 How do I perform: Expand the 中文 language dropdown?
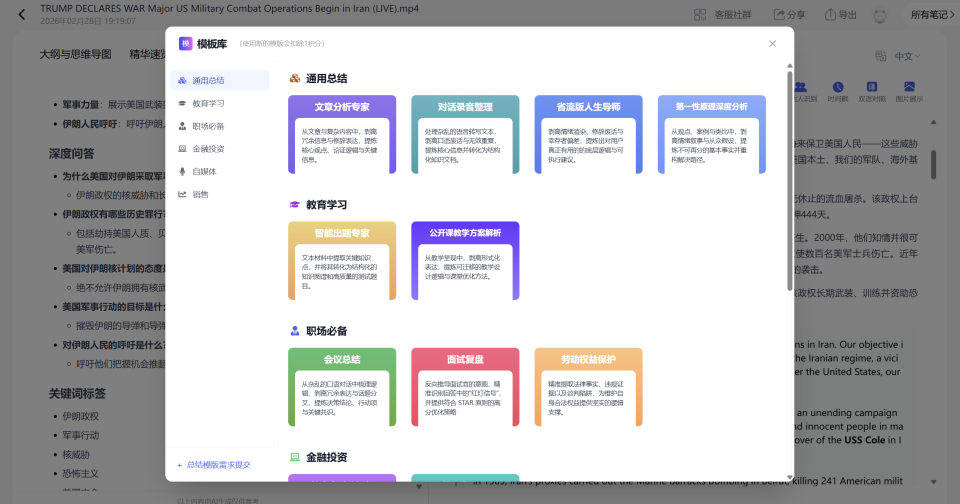[907, 56]
